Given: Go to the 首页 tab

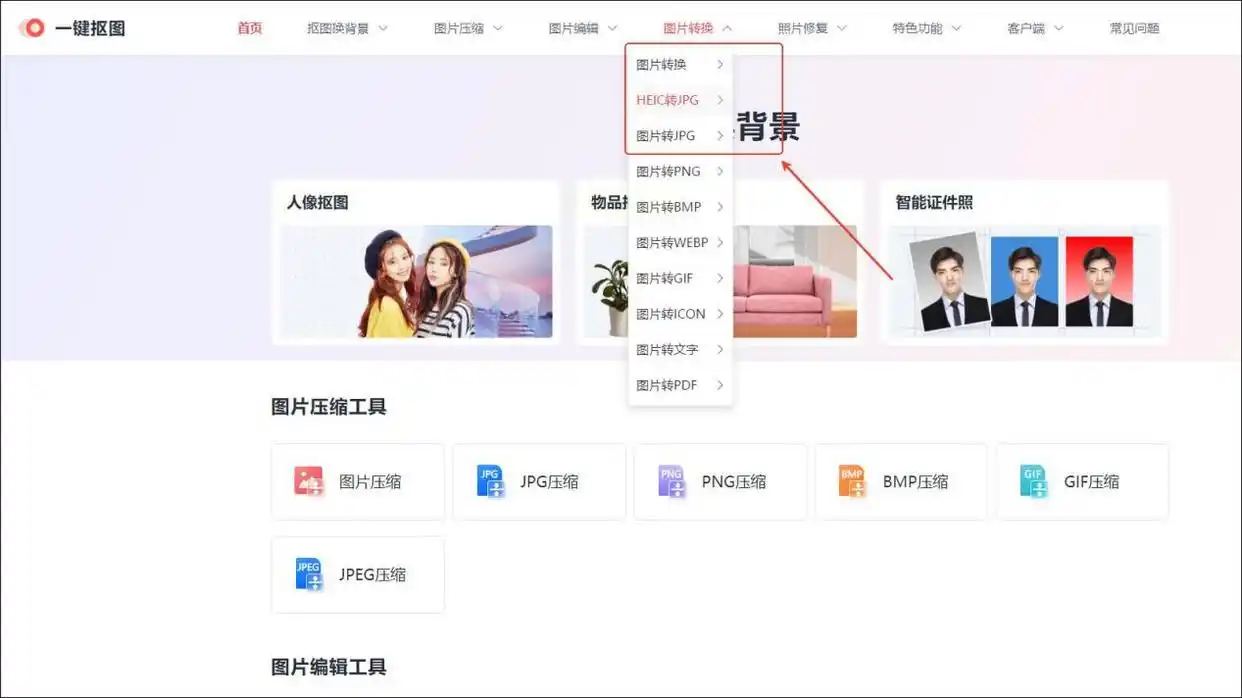Looking at the screenshot, I should click(249, 28).
